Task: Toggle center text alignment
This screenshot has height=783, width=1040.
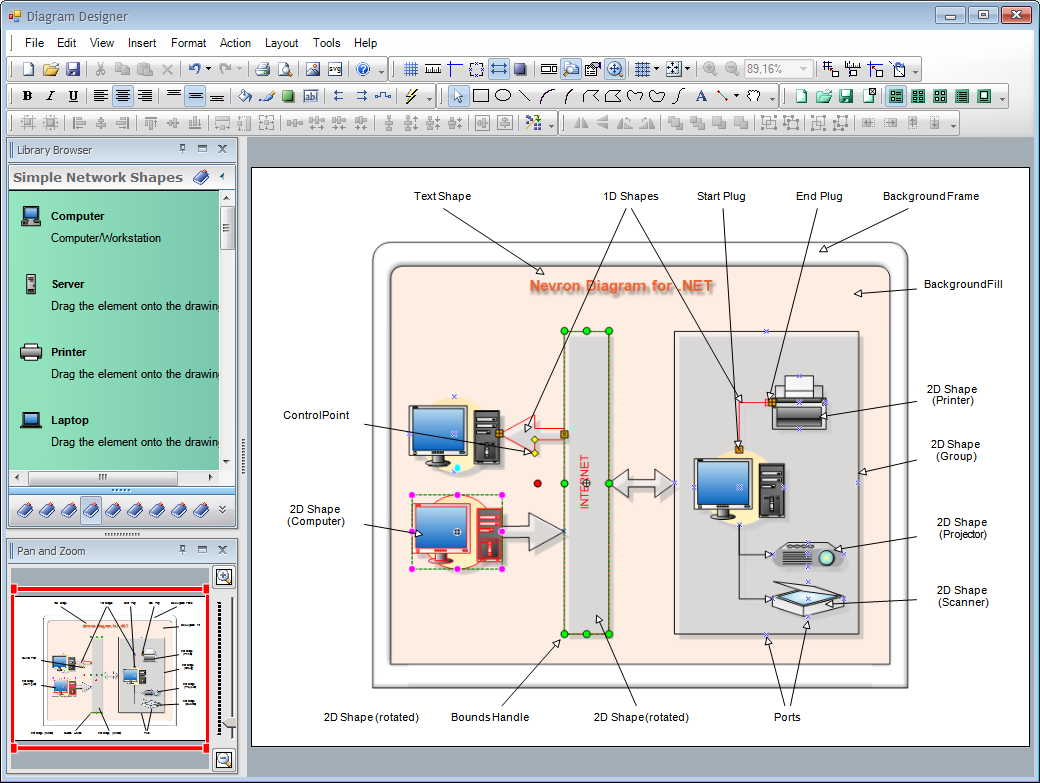Action: click(x=122, y=96)
